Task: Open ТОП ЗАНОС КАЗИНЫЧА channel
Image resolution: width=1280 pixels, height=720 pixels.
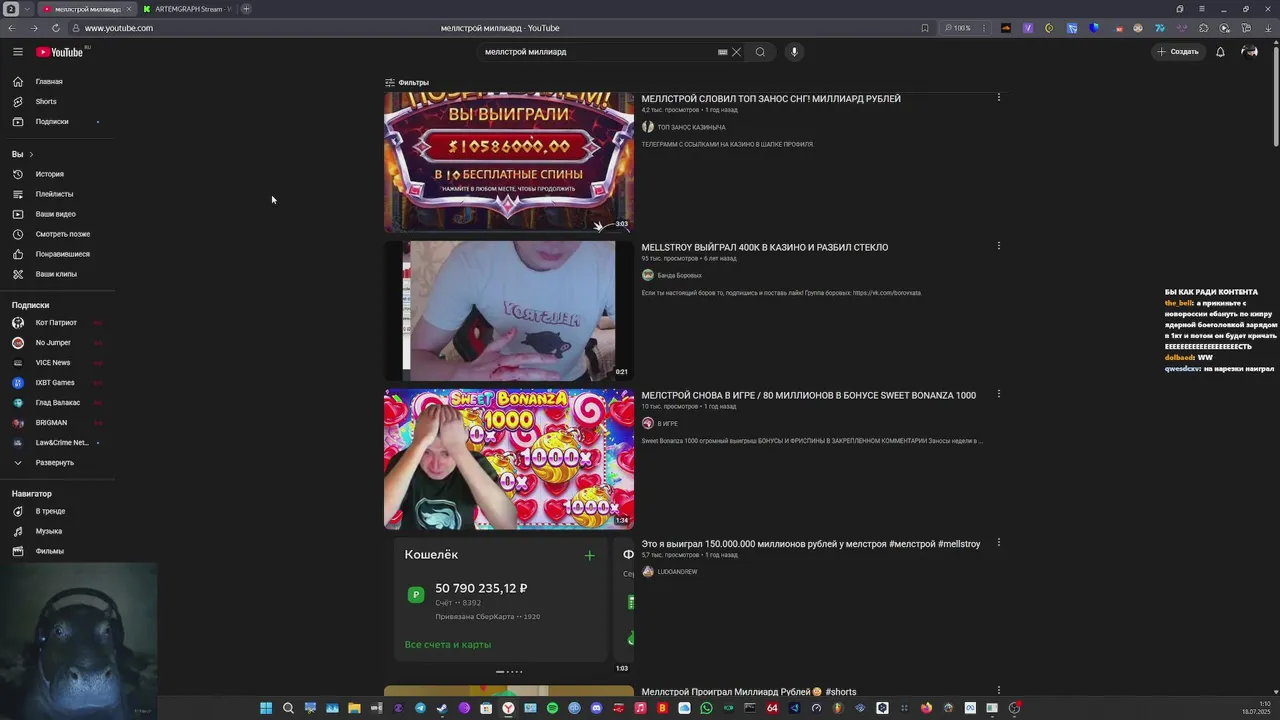Action: 691,127
